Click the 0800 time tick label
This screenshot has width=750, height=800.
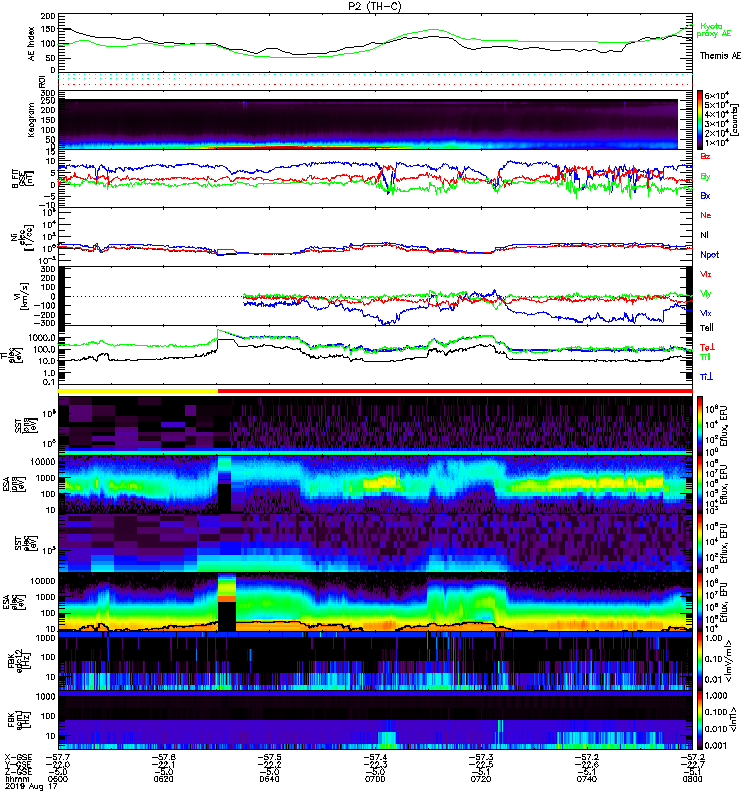(x=693, y=779)
